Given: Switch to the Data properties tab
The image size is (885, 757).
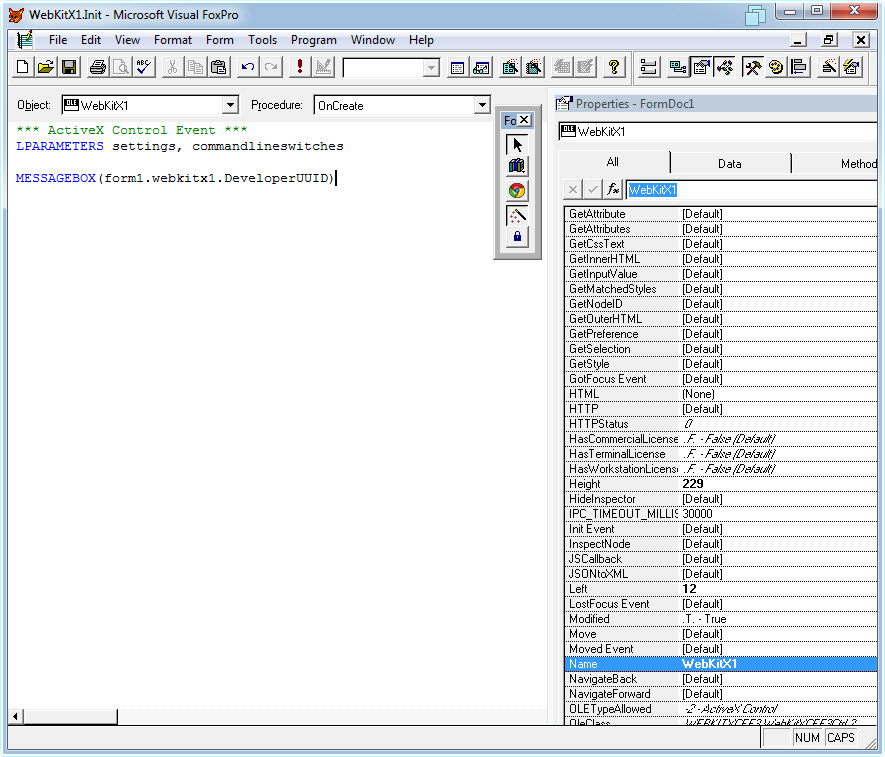Looking at the screenshot, I should pyautogui.click(x=730, y=164).
